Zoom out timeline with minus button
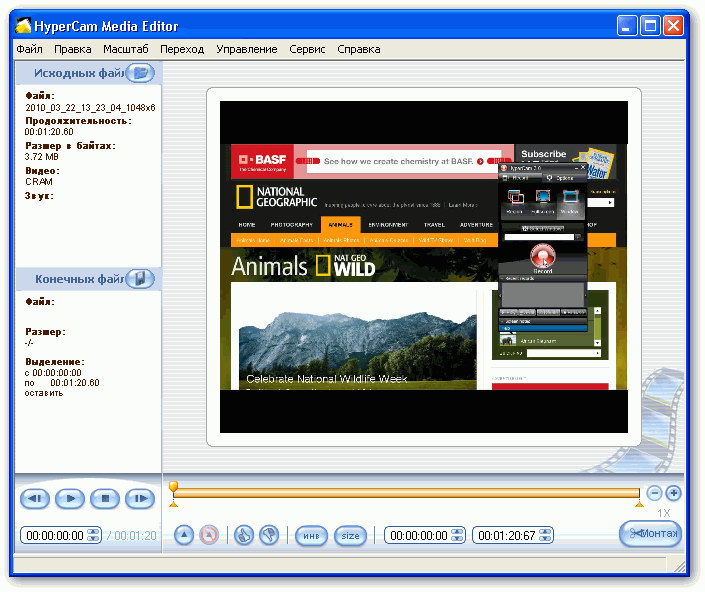This screenshot has height=592, width=705. coord(655,493)
